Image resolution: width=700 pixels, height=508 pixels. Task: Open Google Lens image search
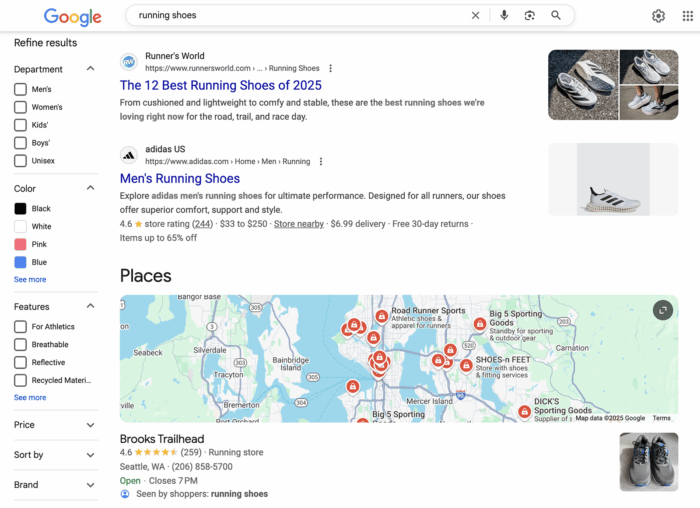[530, 16]
